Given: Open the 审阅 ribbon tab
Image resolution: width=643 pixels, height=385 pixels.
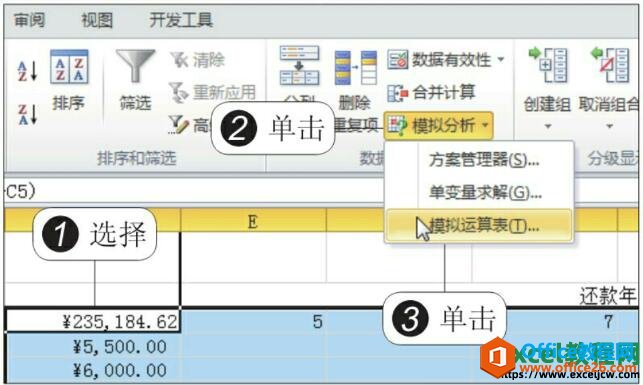Looking at the screenshot, I should 29,20.
